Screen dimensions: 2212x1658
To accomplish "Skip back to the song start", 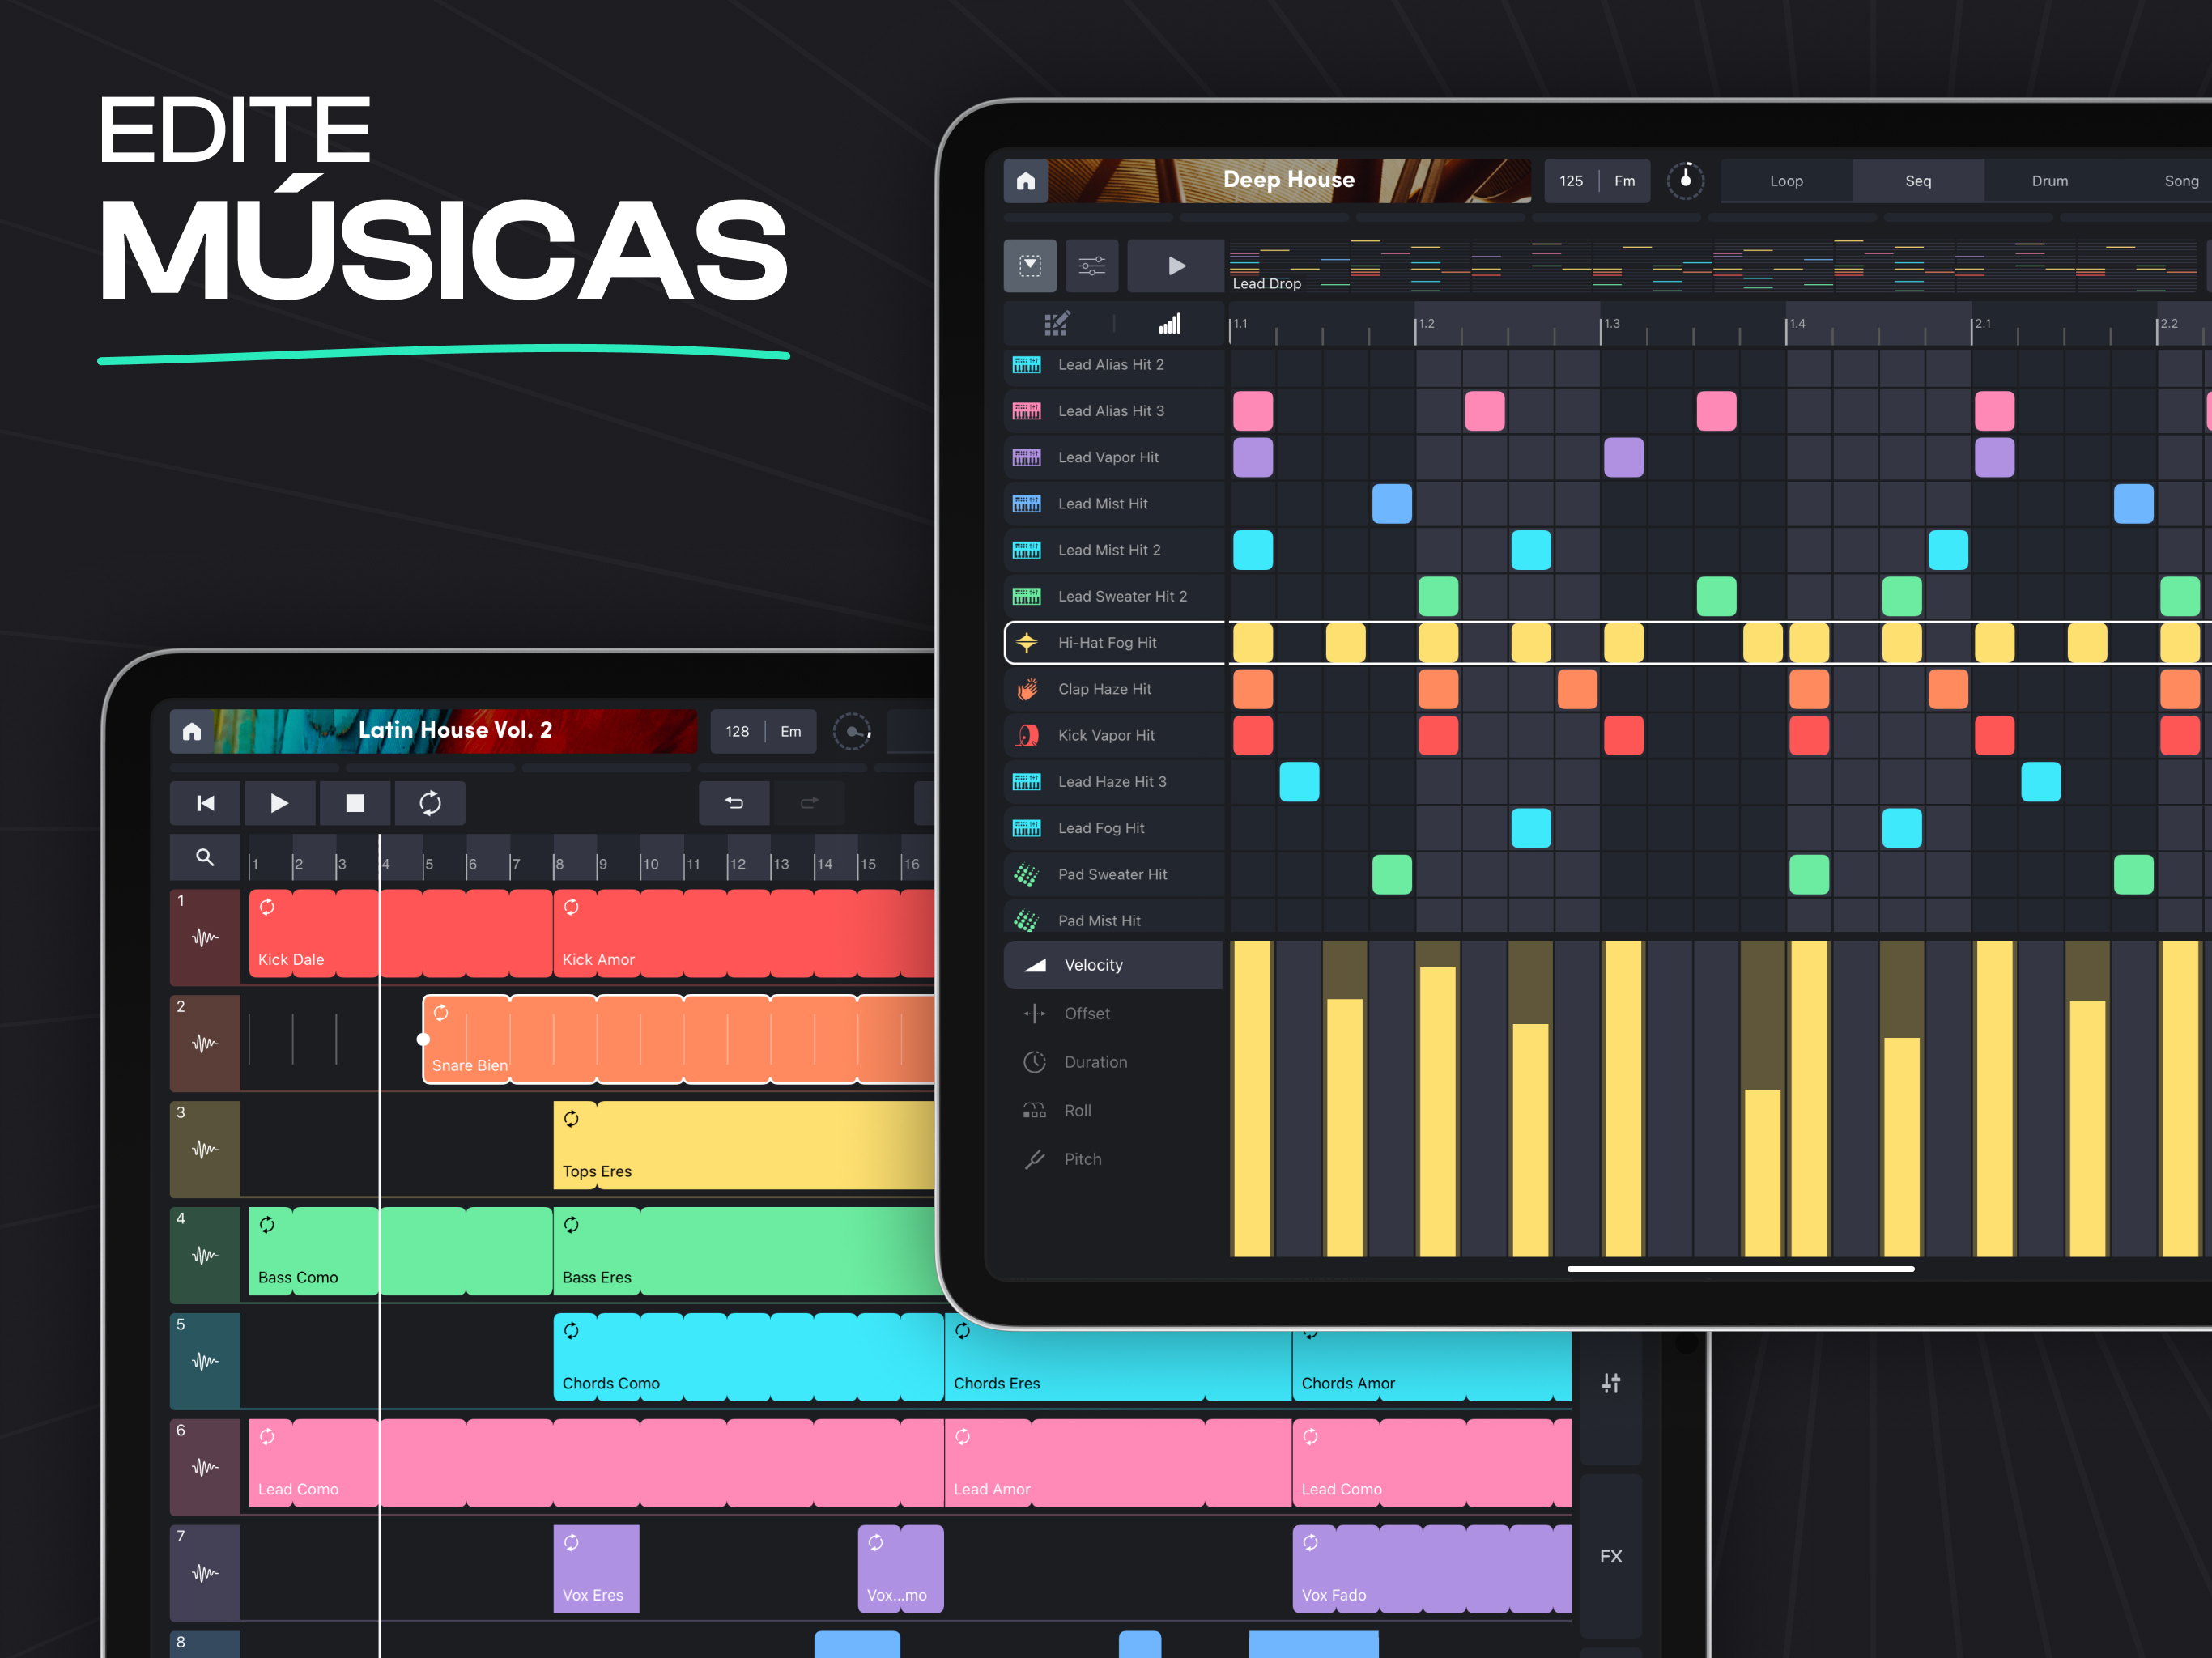I will [205, 803].
